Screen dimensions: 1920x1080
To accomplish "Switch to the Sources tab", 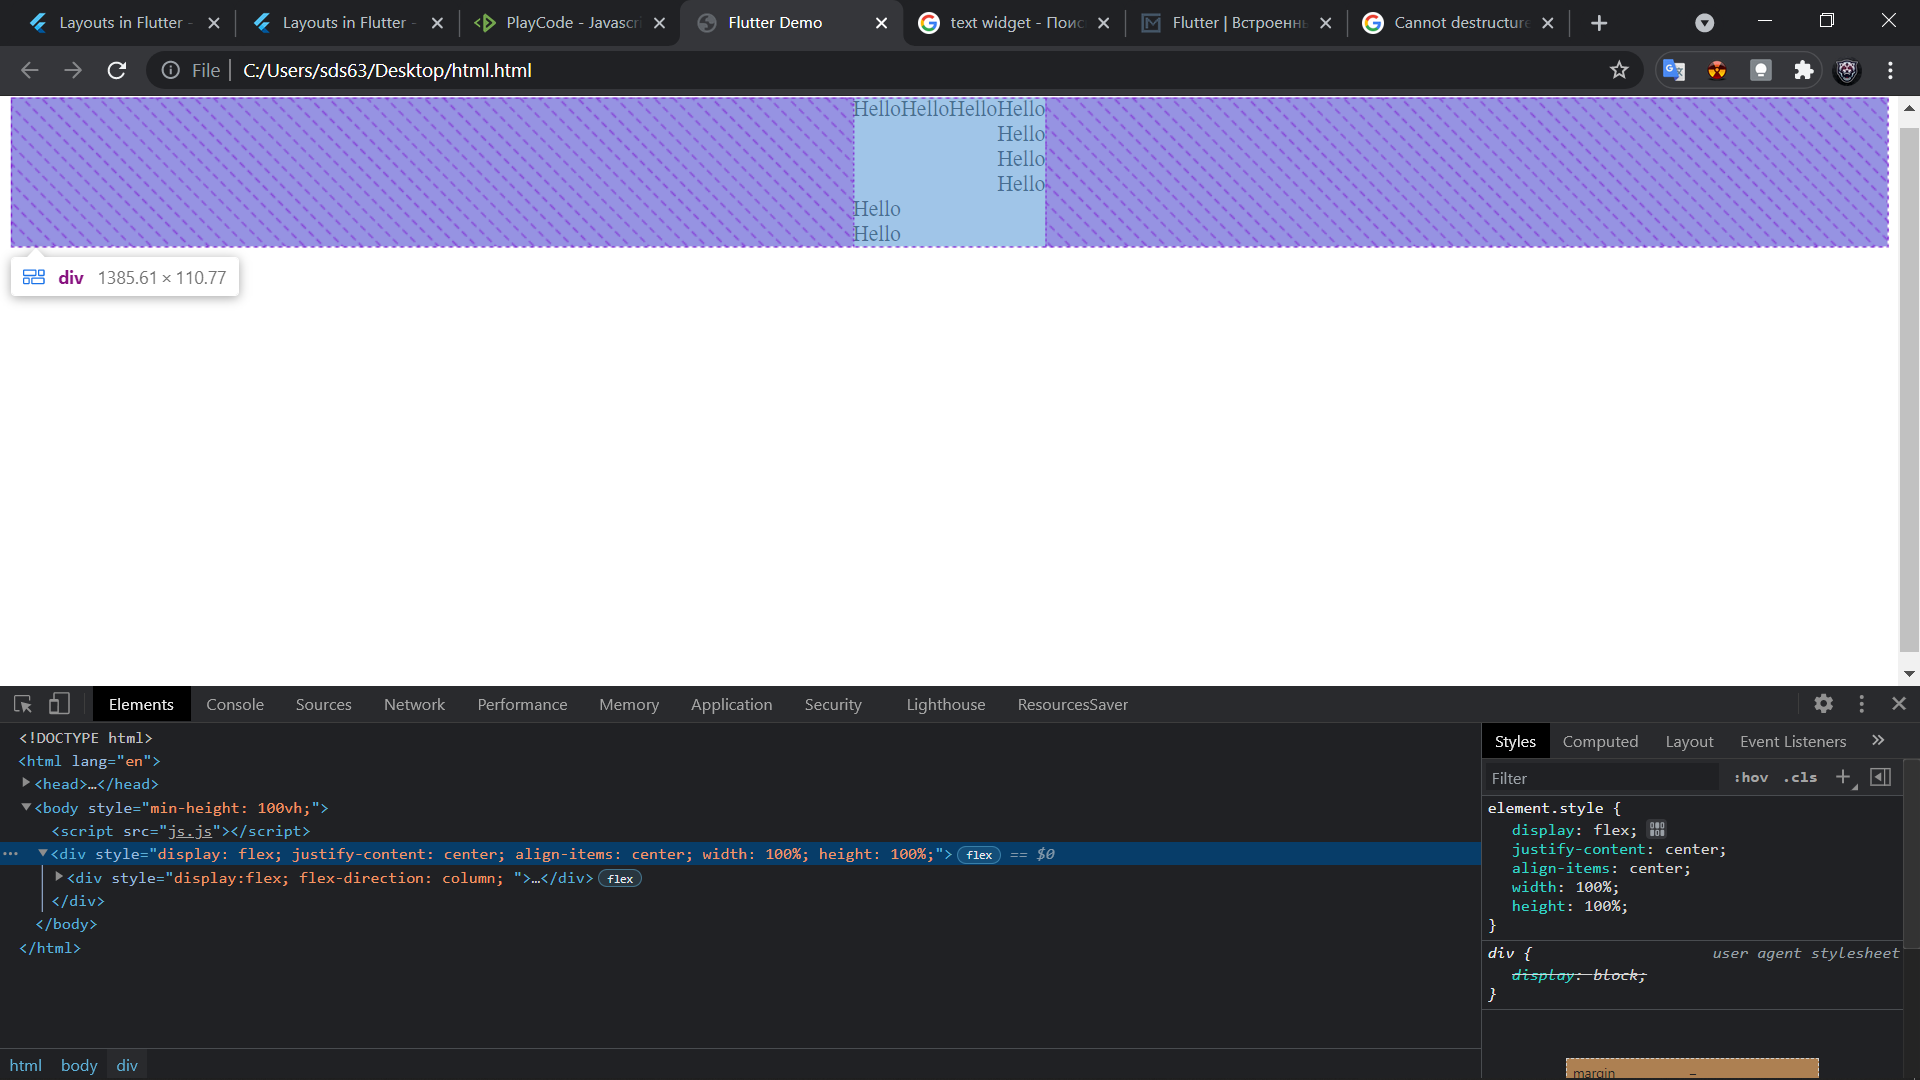I will [x=324, y=704].
